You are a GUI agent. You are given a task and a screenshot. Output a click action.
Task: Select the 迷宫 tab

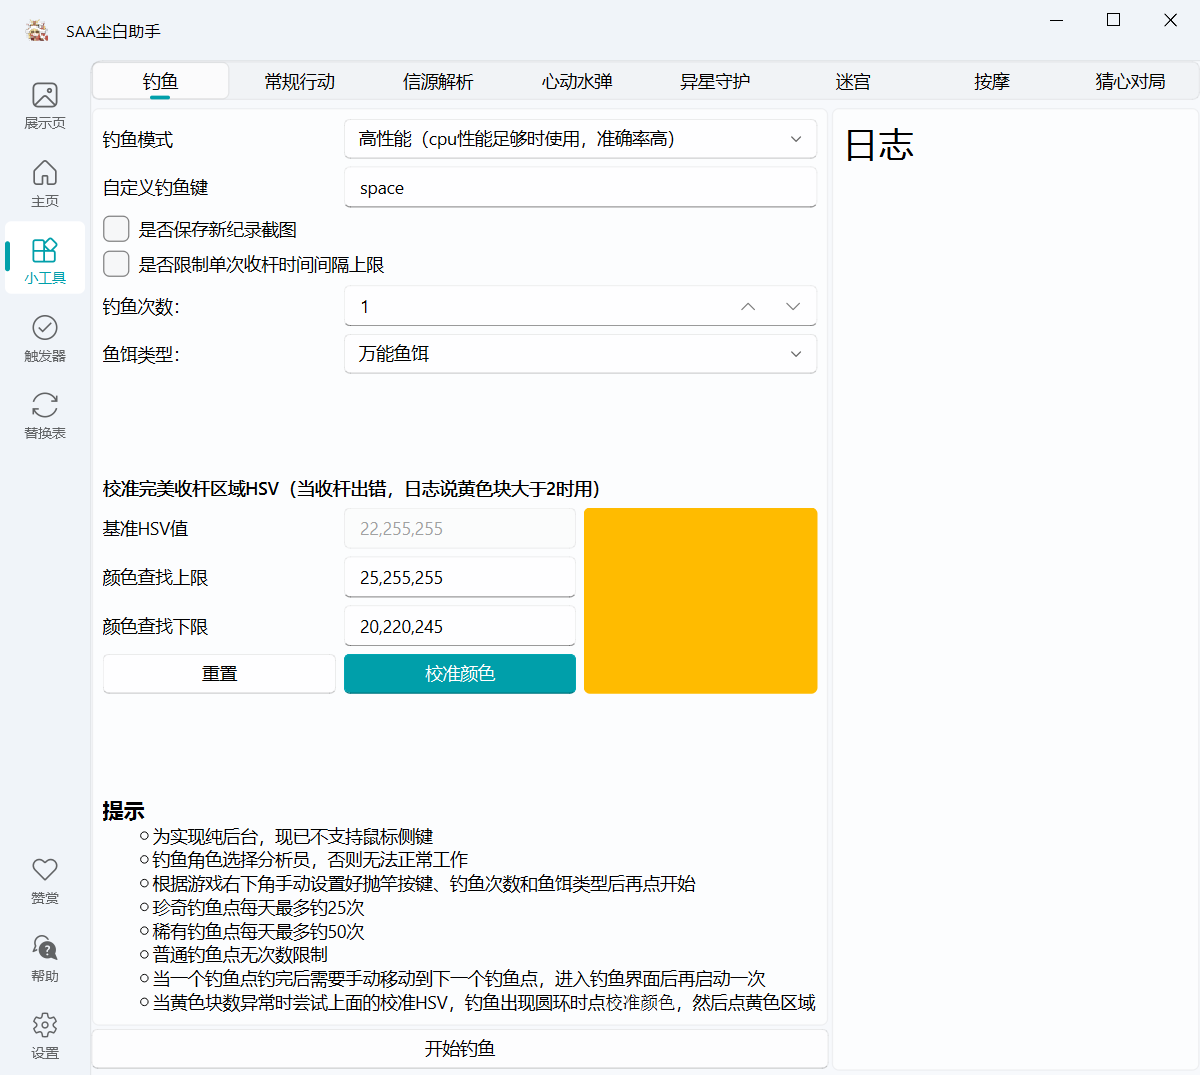click(x=853, y=81)
